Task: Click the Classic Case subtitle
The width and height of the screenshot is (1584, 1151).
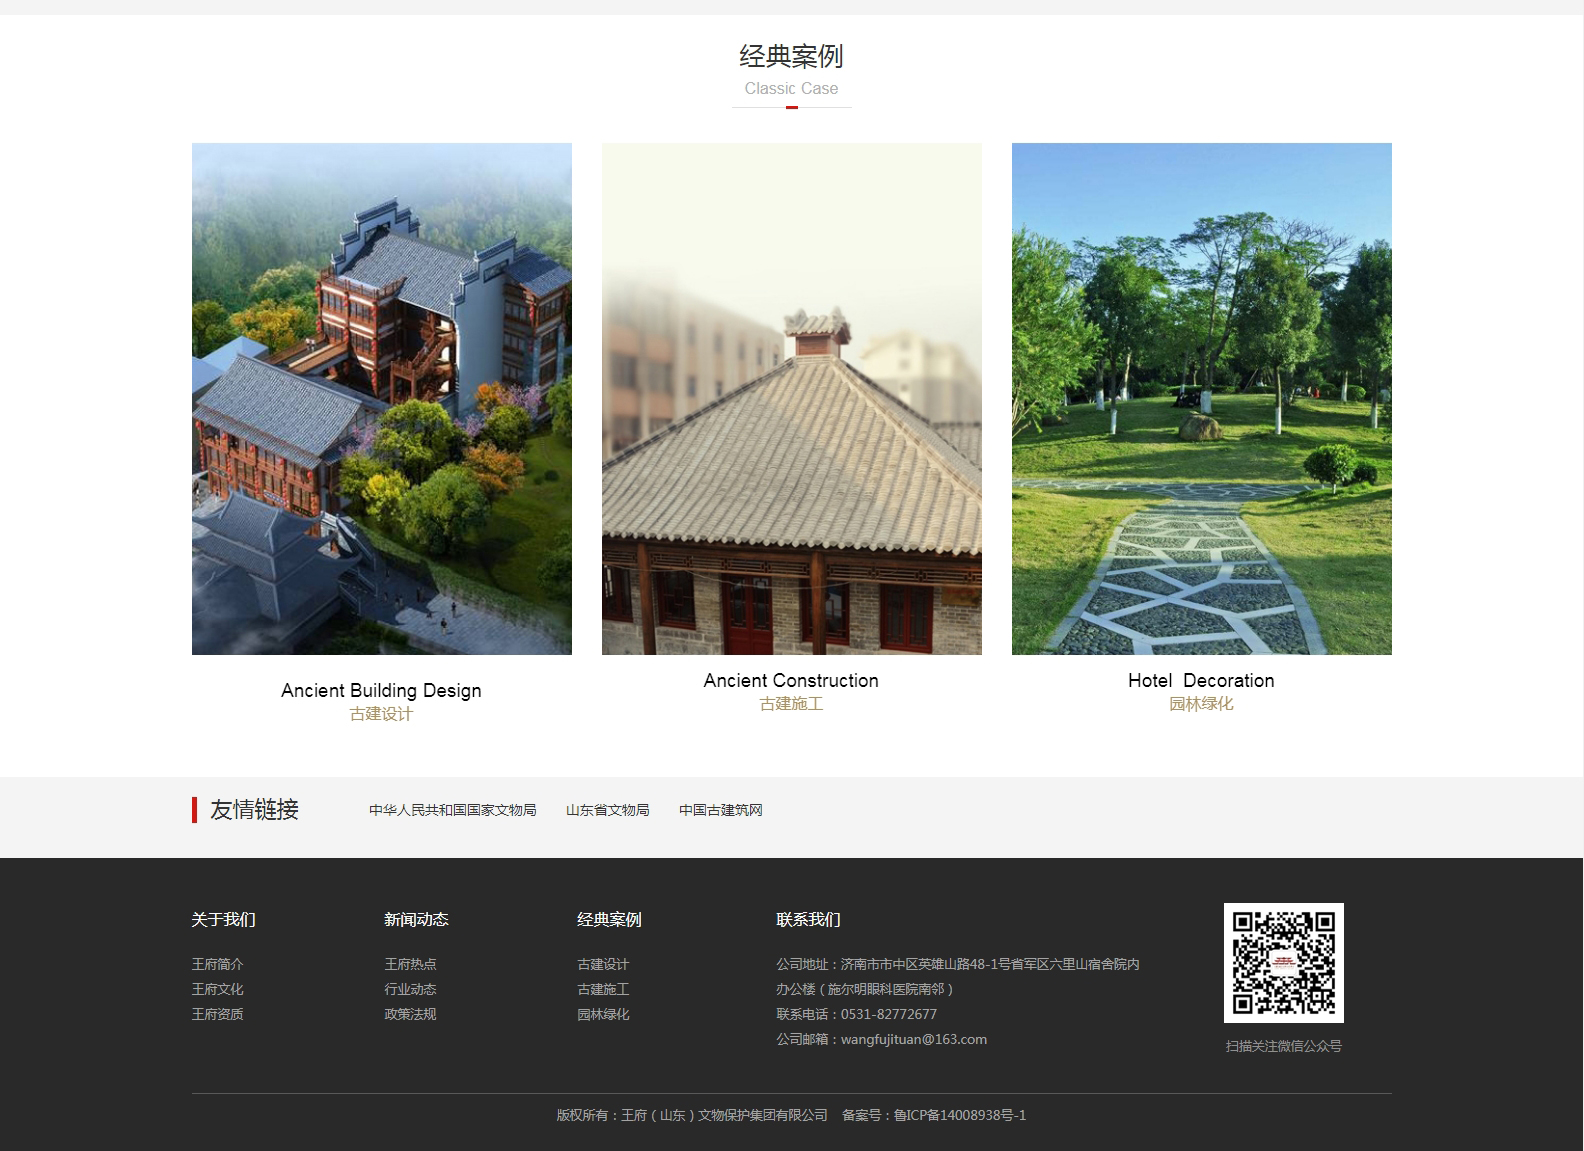Action: point(791,88)
